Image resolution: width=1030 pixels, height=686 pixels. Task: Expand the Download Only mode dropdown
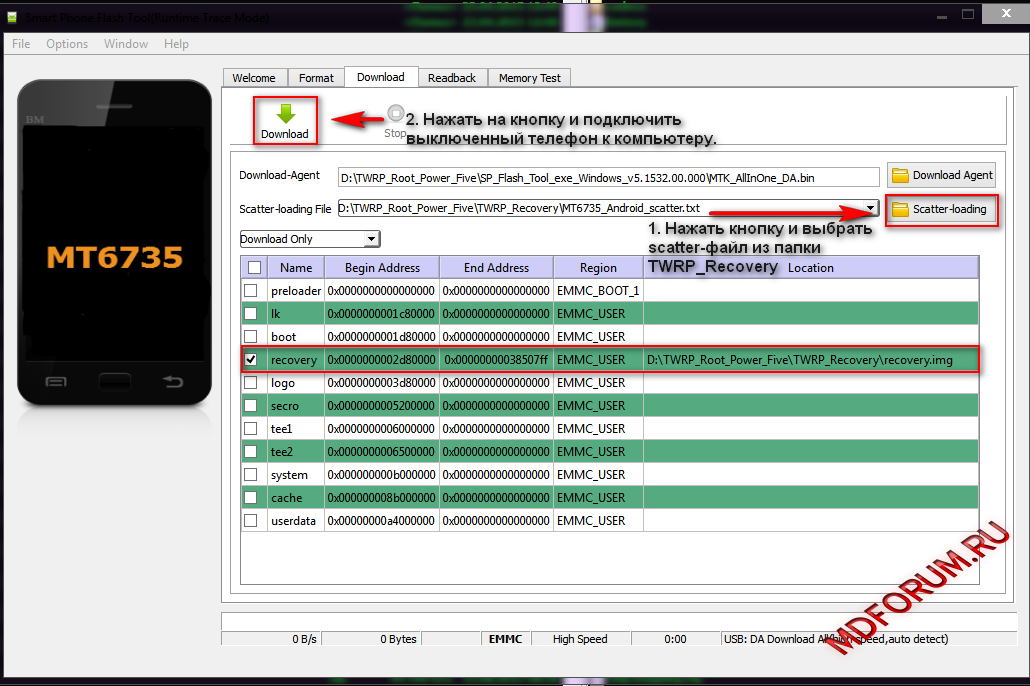pos(371,239)
